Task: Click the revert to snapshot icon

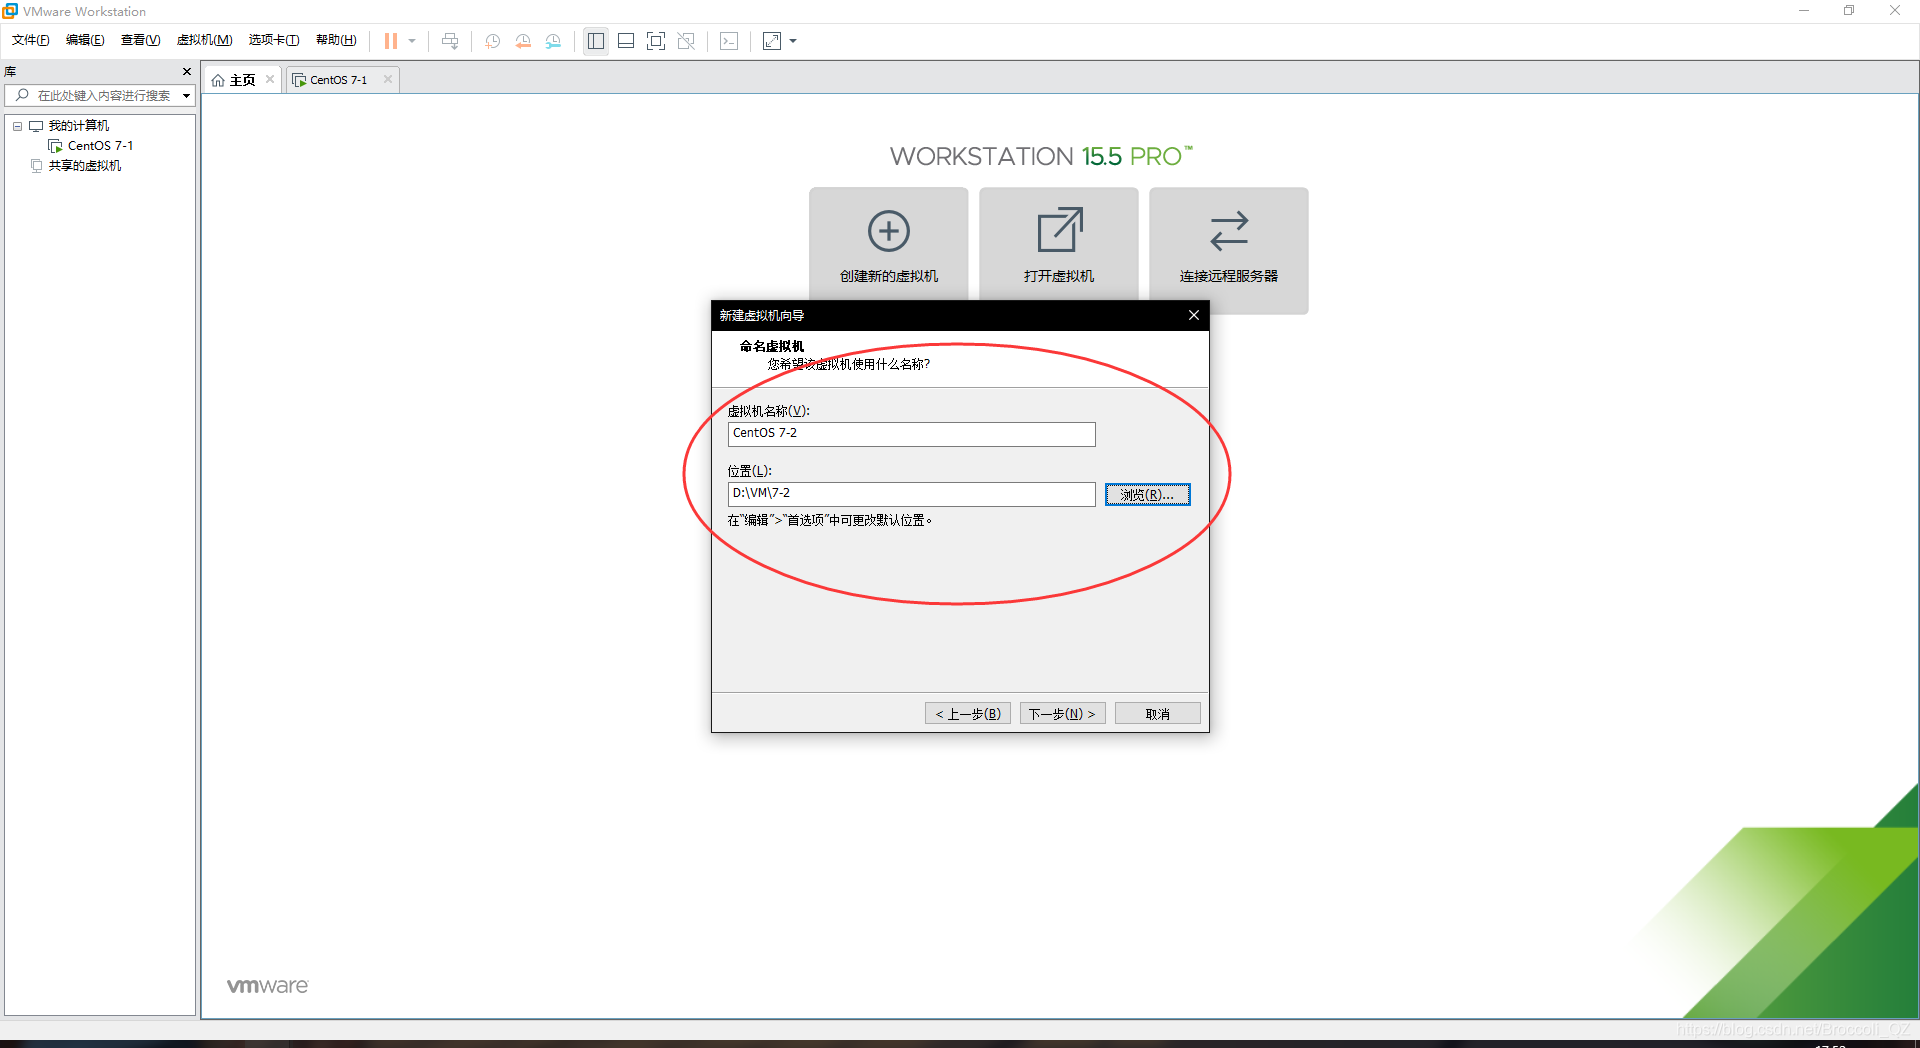Action: tap(523, 41)
